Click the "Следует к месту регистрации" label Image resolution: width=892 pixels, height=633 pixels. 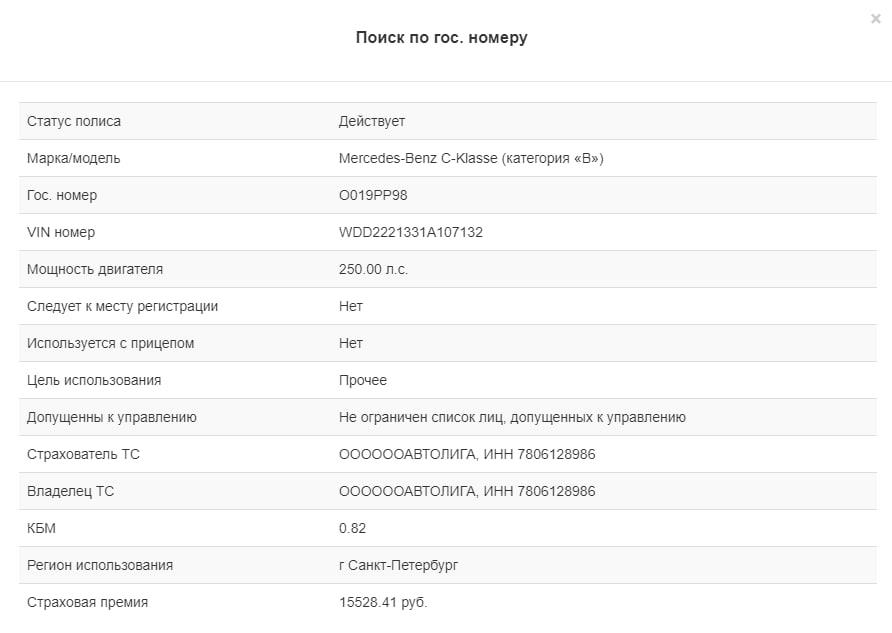(x=122, y=306)
